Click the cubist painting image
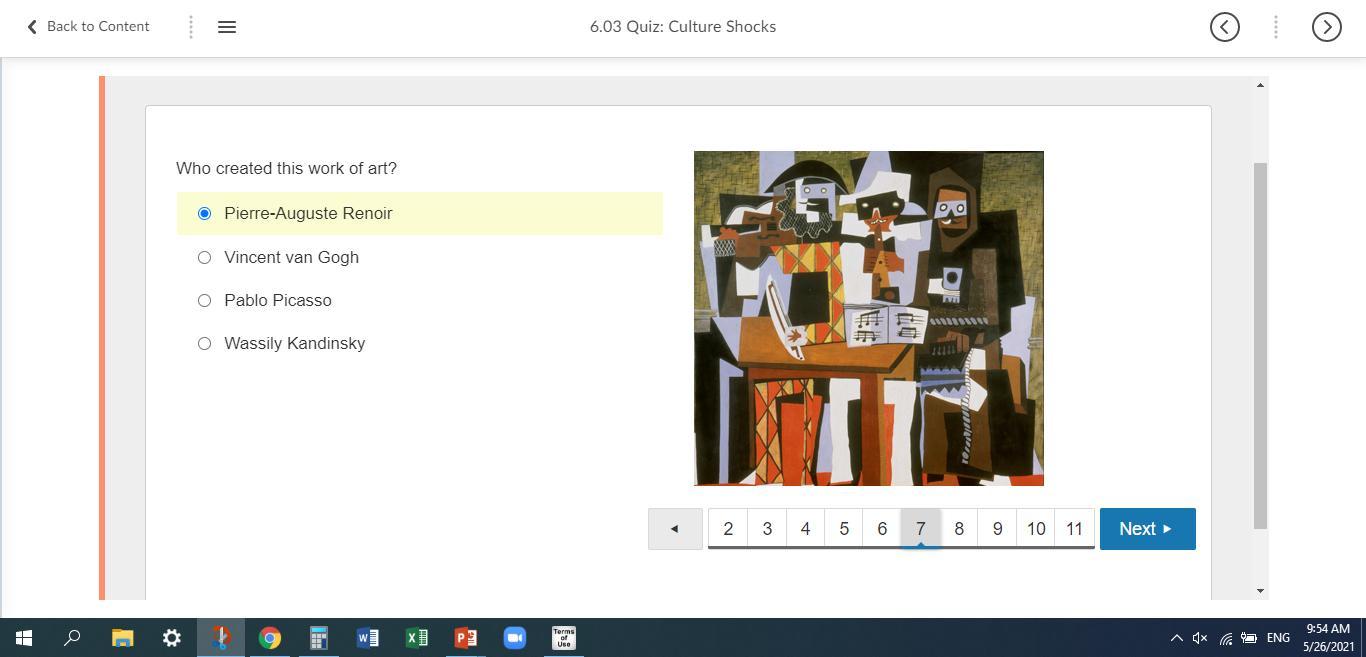 coord(869,318)
